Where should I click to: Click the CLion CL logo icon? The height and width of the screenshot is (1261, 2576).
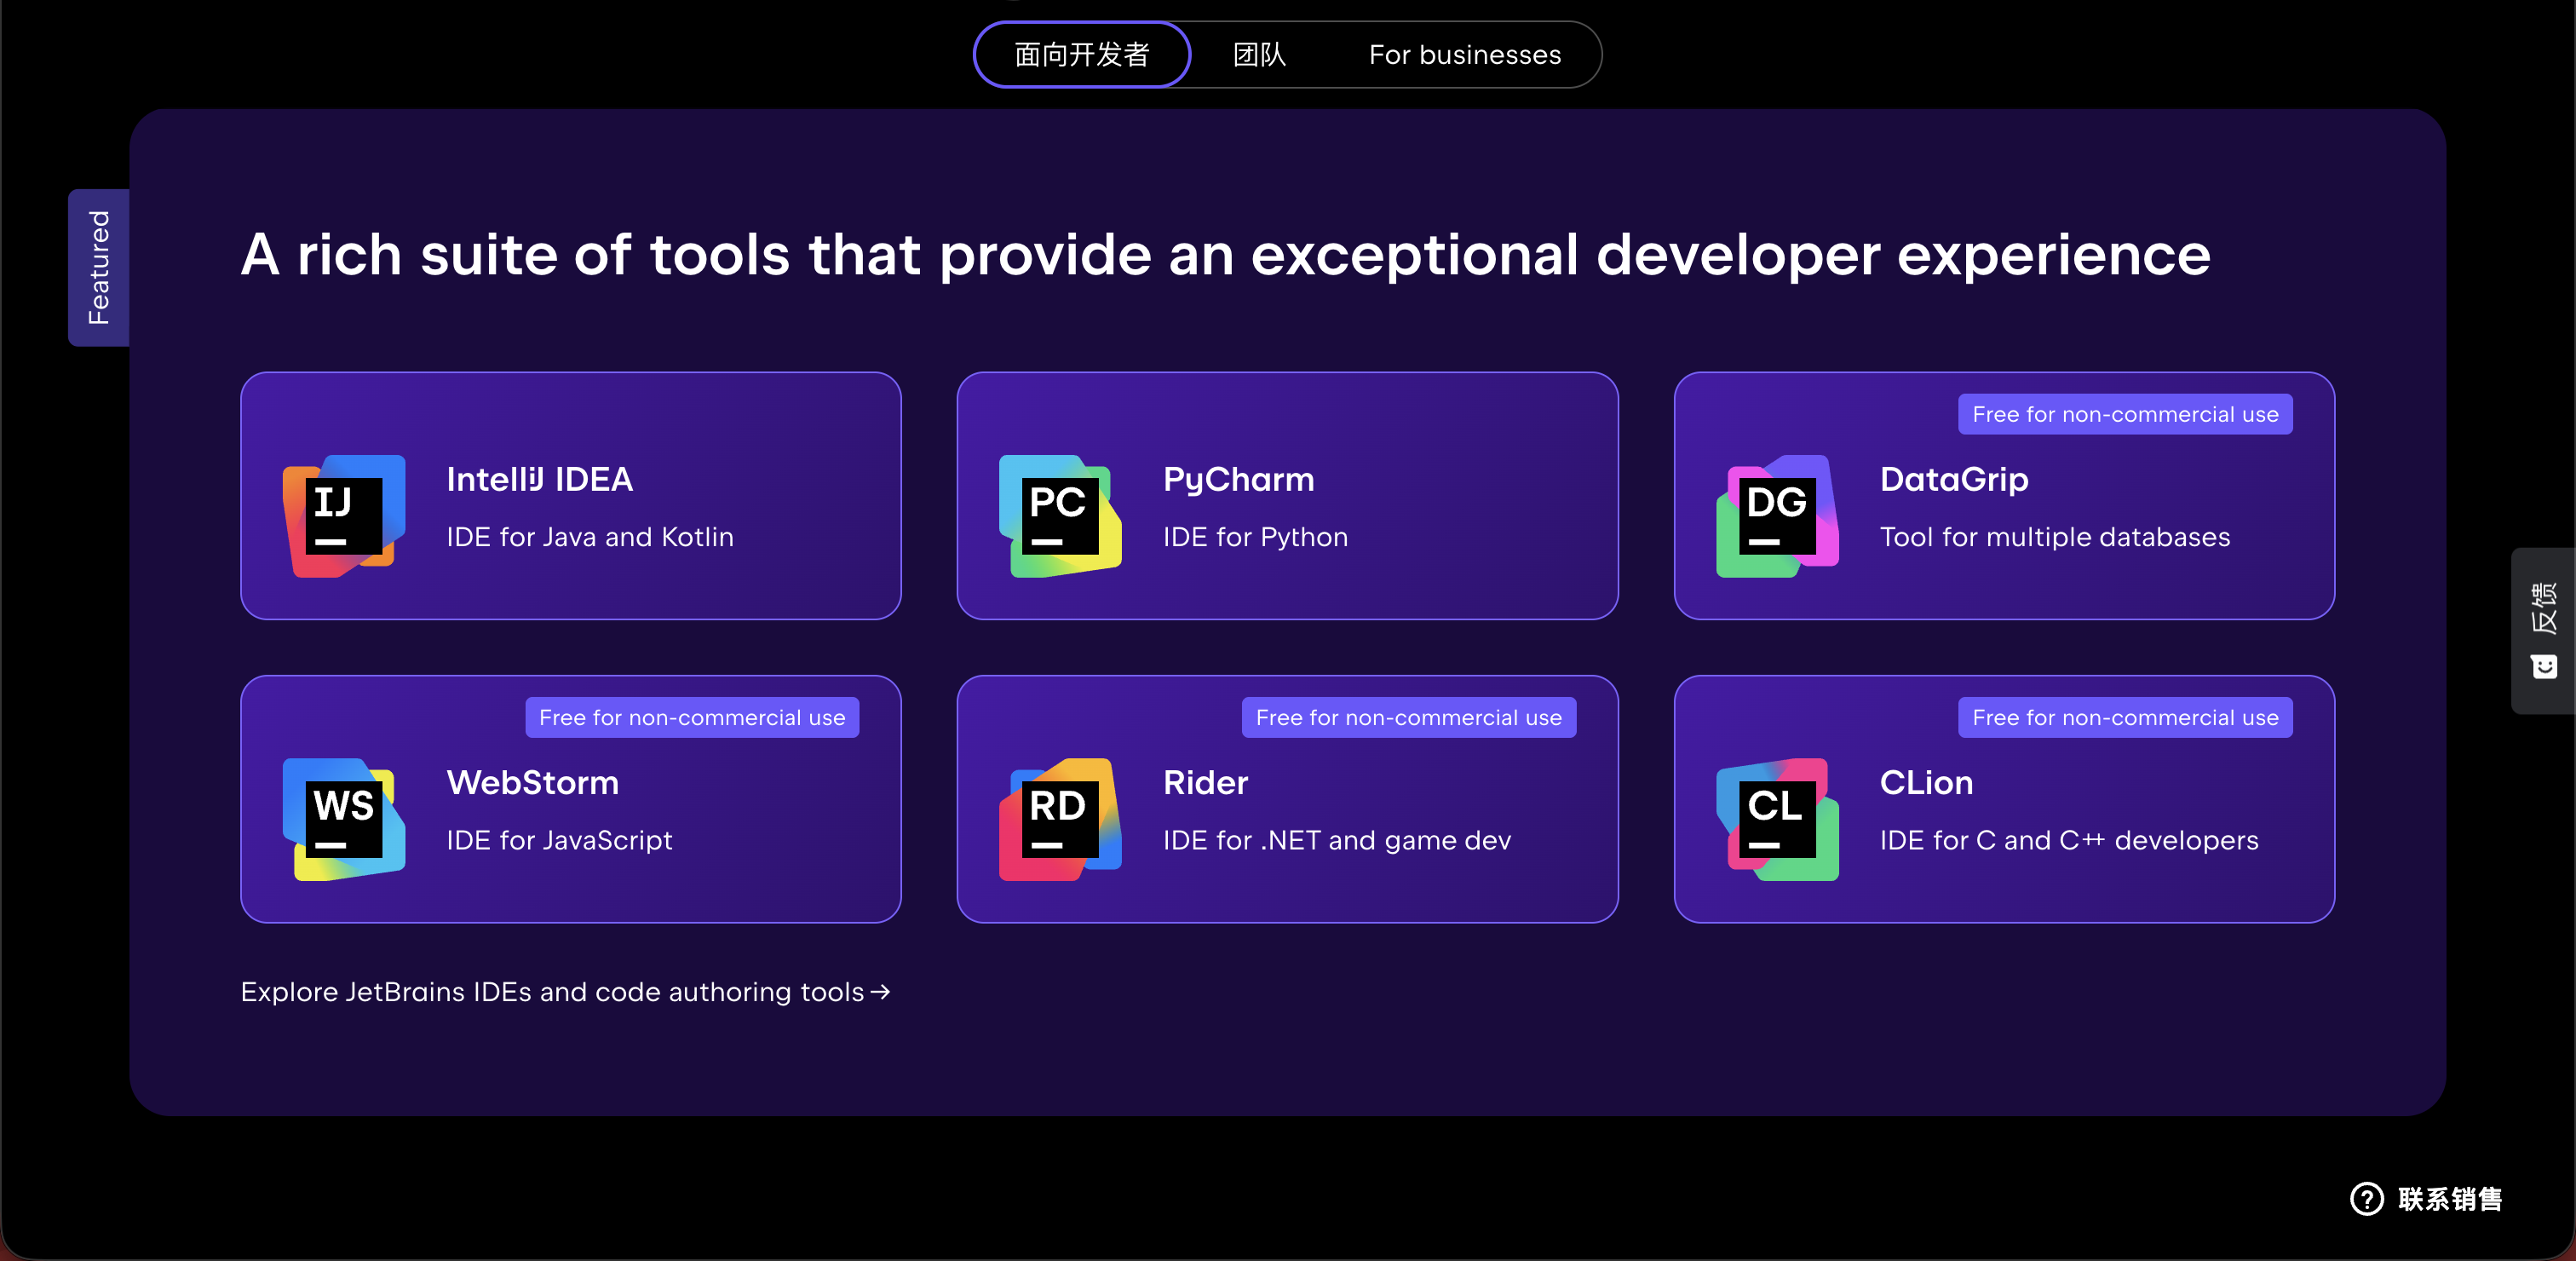tap(1777, 819)
